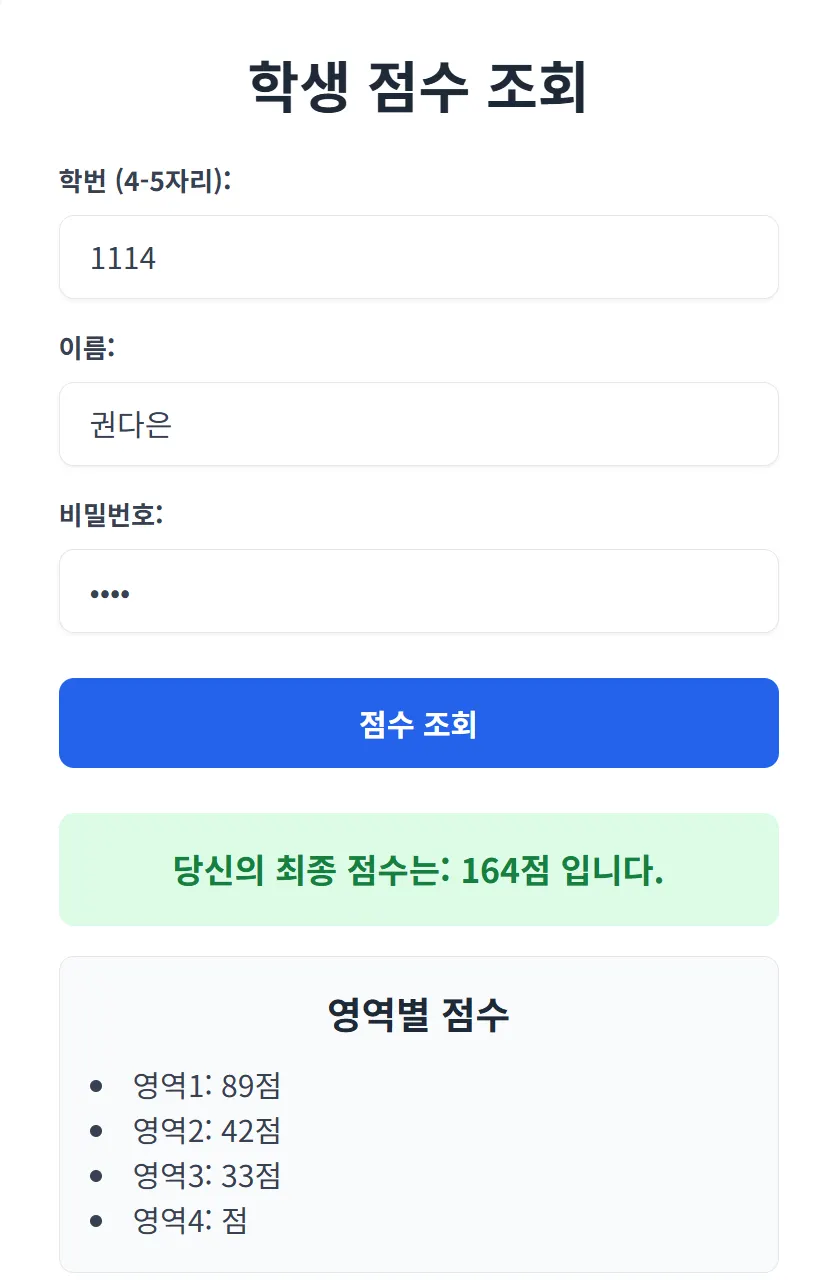836x1283 pixels.
Task: Click the bullet point before 영역1
Action: [x=96, y=1086]
